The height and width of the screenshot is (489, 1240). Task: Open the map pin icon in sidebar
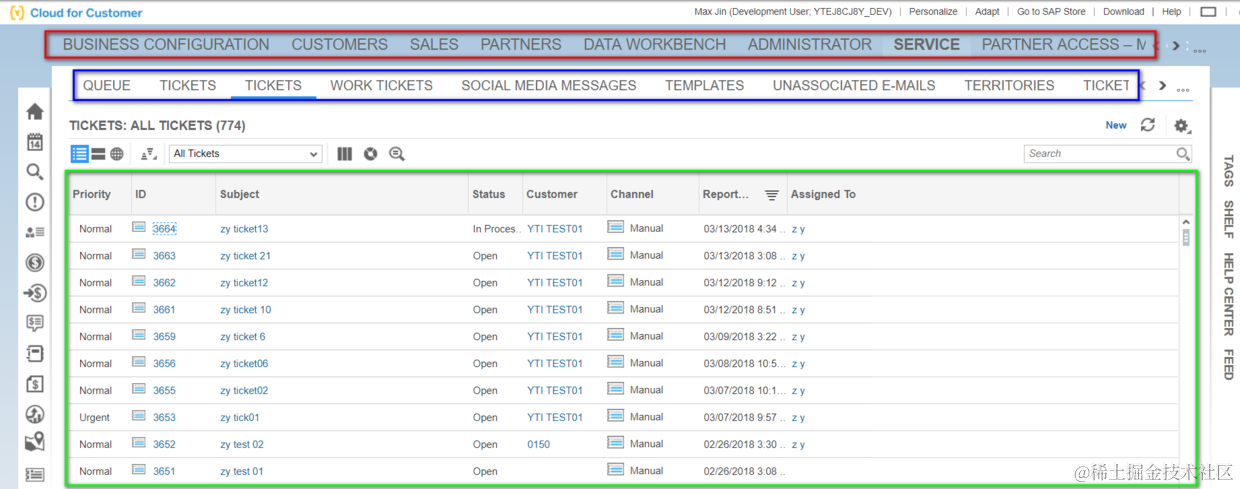[35, 441]
